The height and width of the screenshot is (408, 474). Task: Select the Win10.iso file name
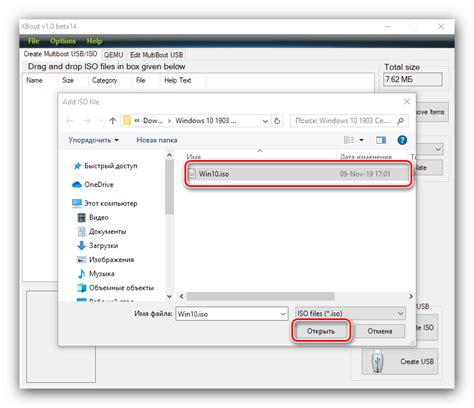pyautogui.click(x=214, y=174)
